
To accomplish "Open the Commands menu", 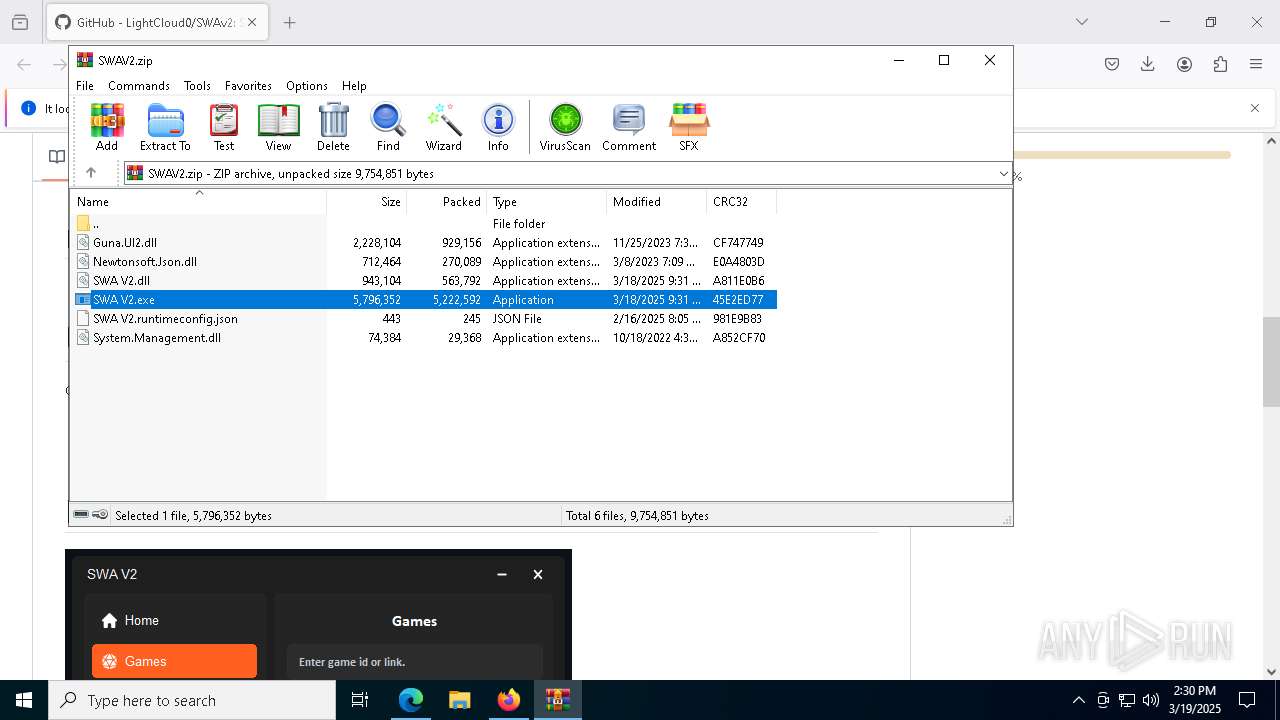I will click(x=139, y=86).
